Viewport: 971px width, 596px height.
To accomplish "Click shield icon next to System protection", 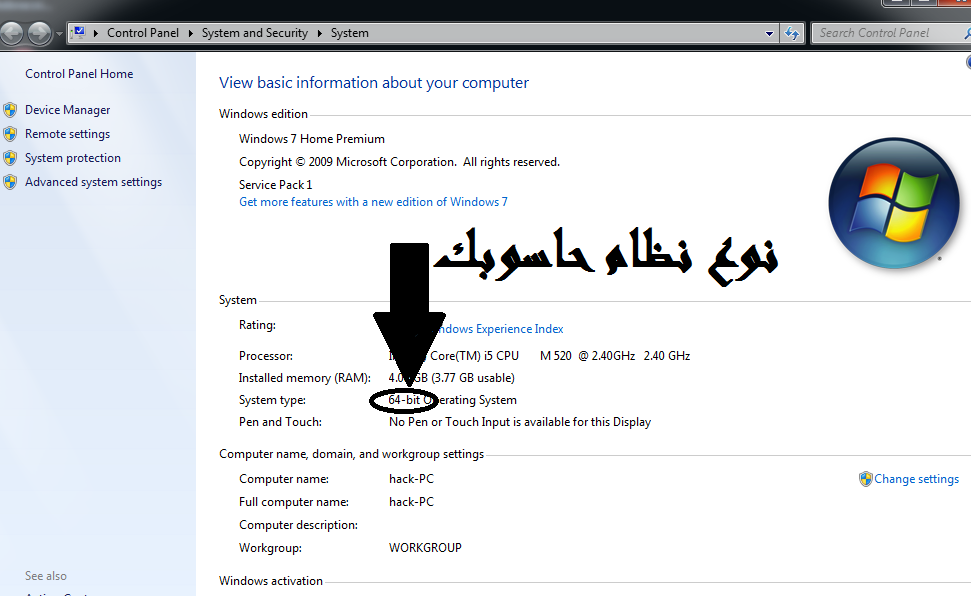I will pyautogui.click(x=10, y=158).
